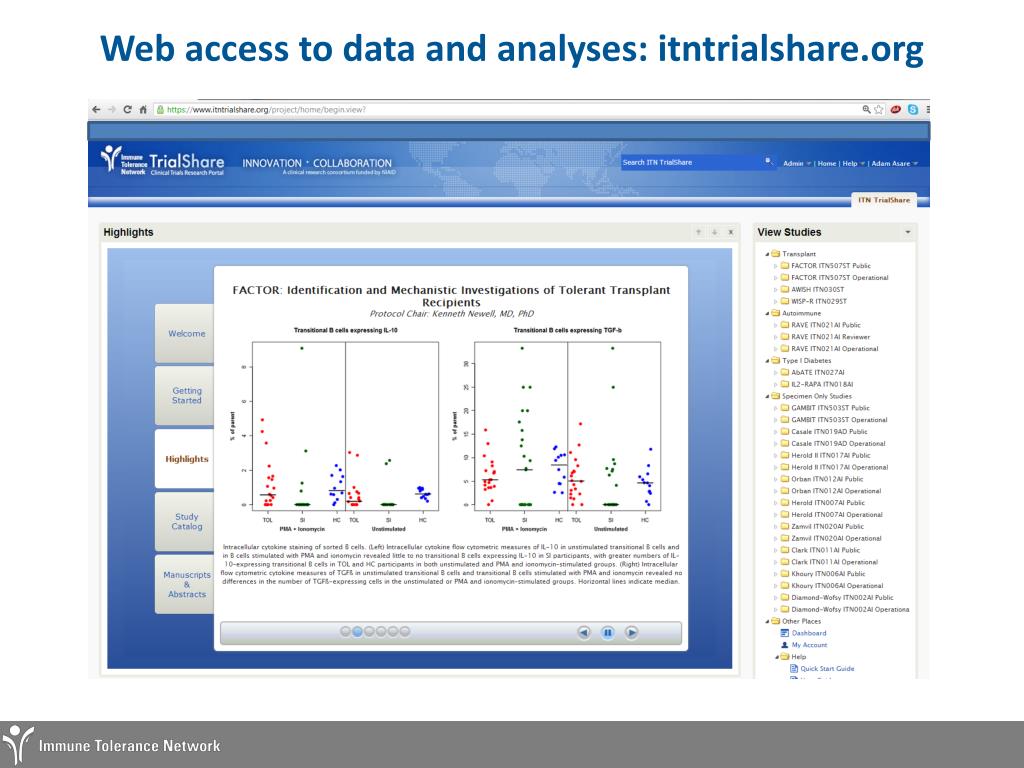Collapse the Autoimmune folder
1024x768 pixels.
click(x=767, y=313)
